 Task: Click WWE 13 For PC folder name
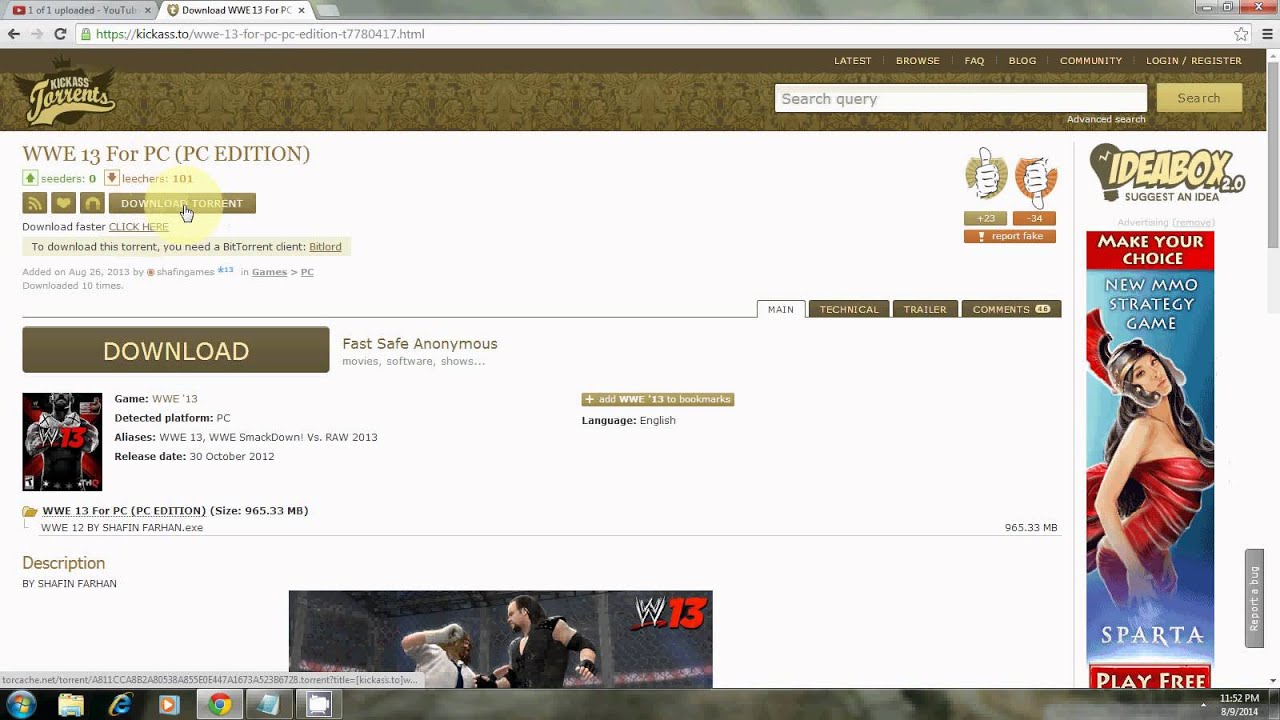(x=124, y=511)
